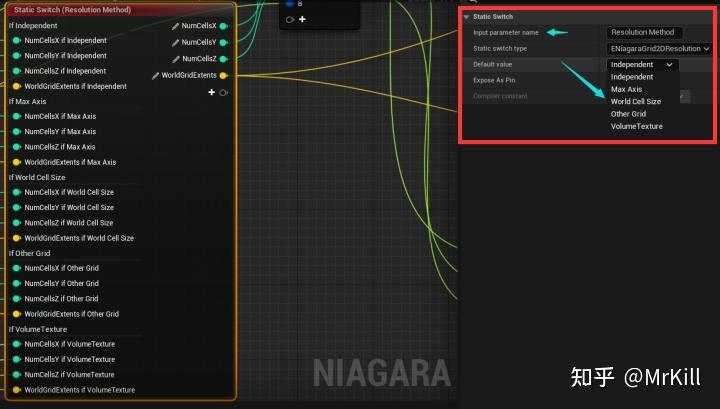Click the If Max Axis section label
The image size is (720, 409).
pos(28,101)
